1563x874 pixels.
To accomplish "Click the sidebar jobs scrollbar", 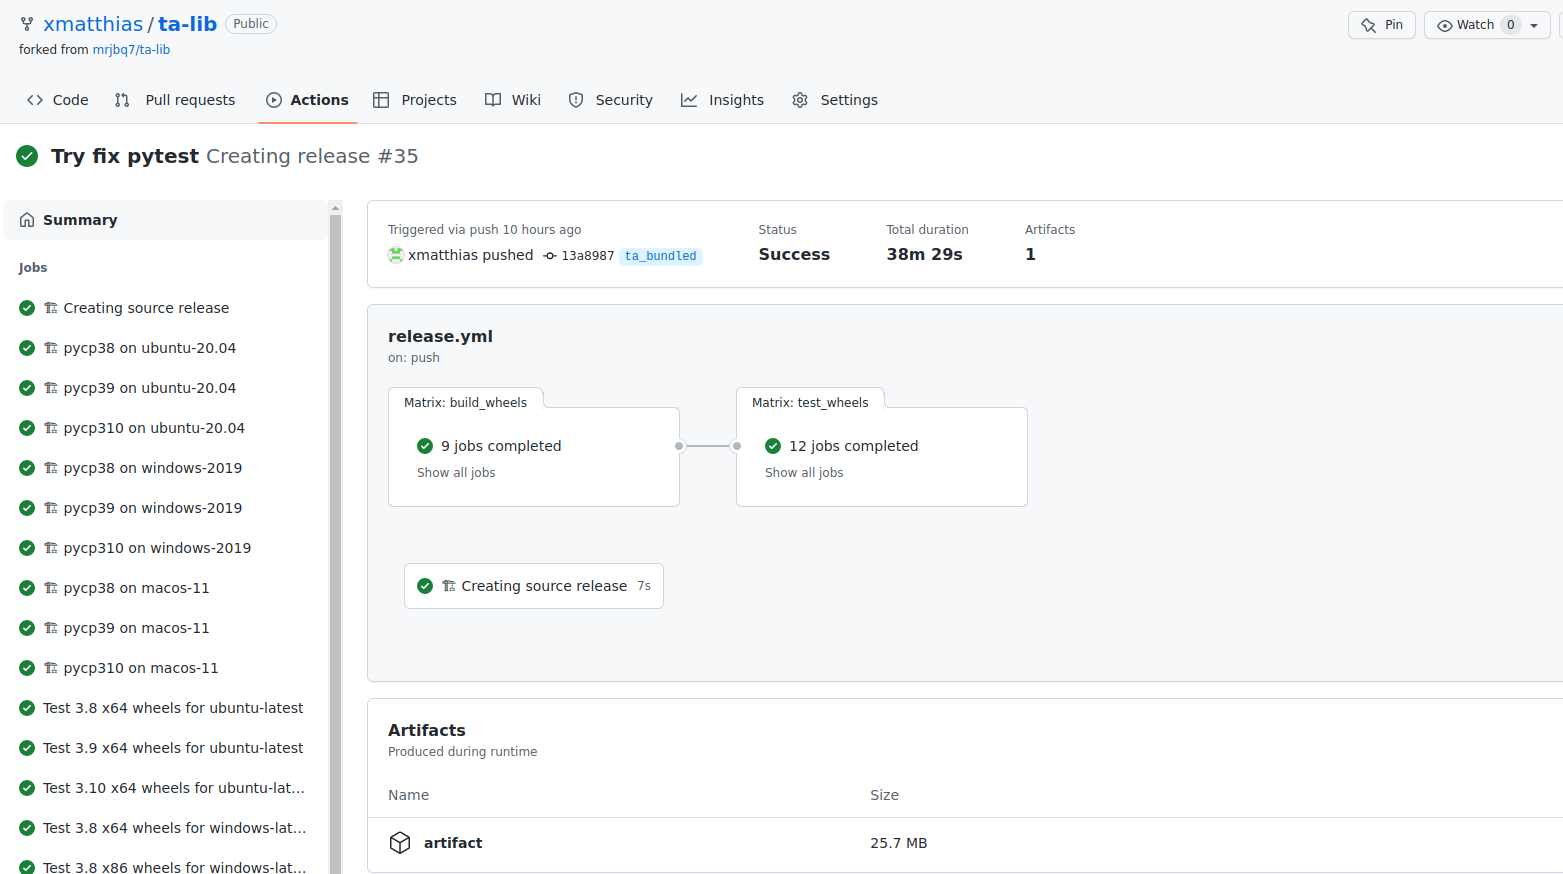I will click(x=336, y=544).
